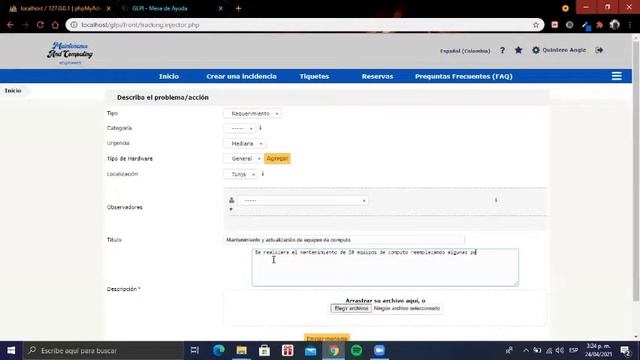Switch to Chrome on taskbar
The width and height of the screenshot is (640, 360).
tap(333, 351)
